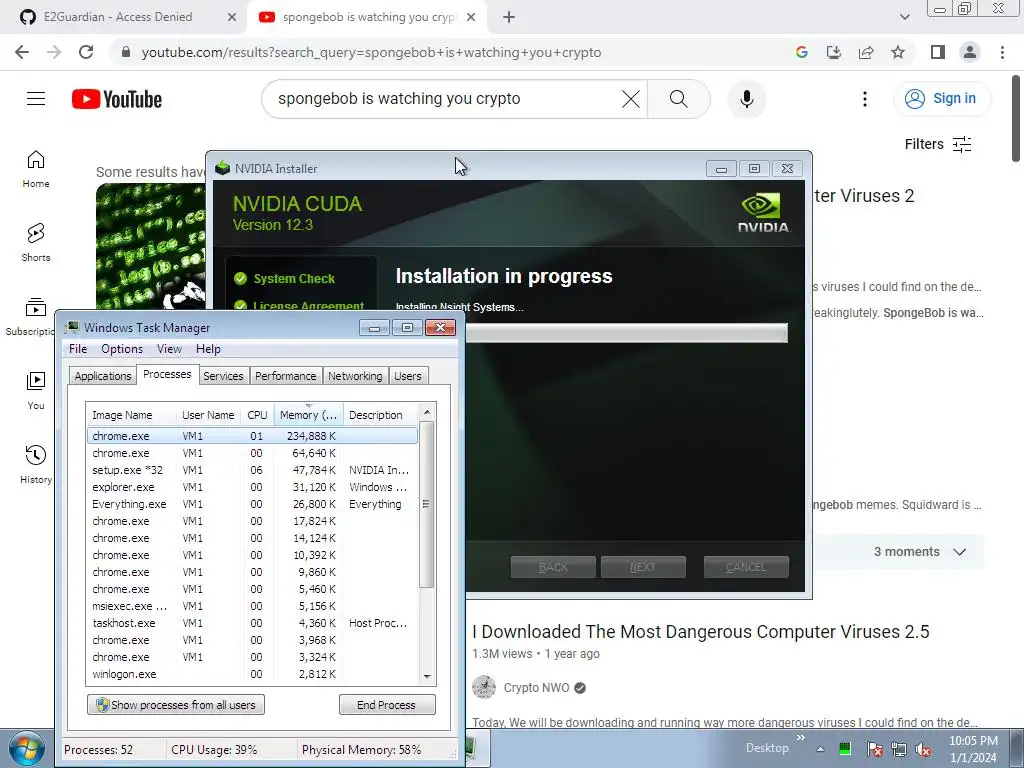This screenshot has width=1024, height=768.
Task: Click the Google icon in the address bar
Action: coord(801,52)
